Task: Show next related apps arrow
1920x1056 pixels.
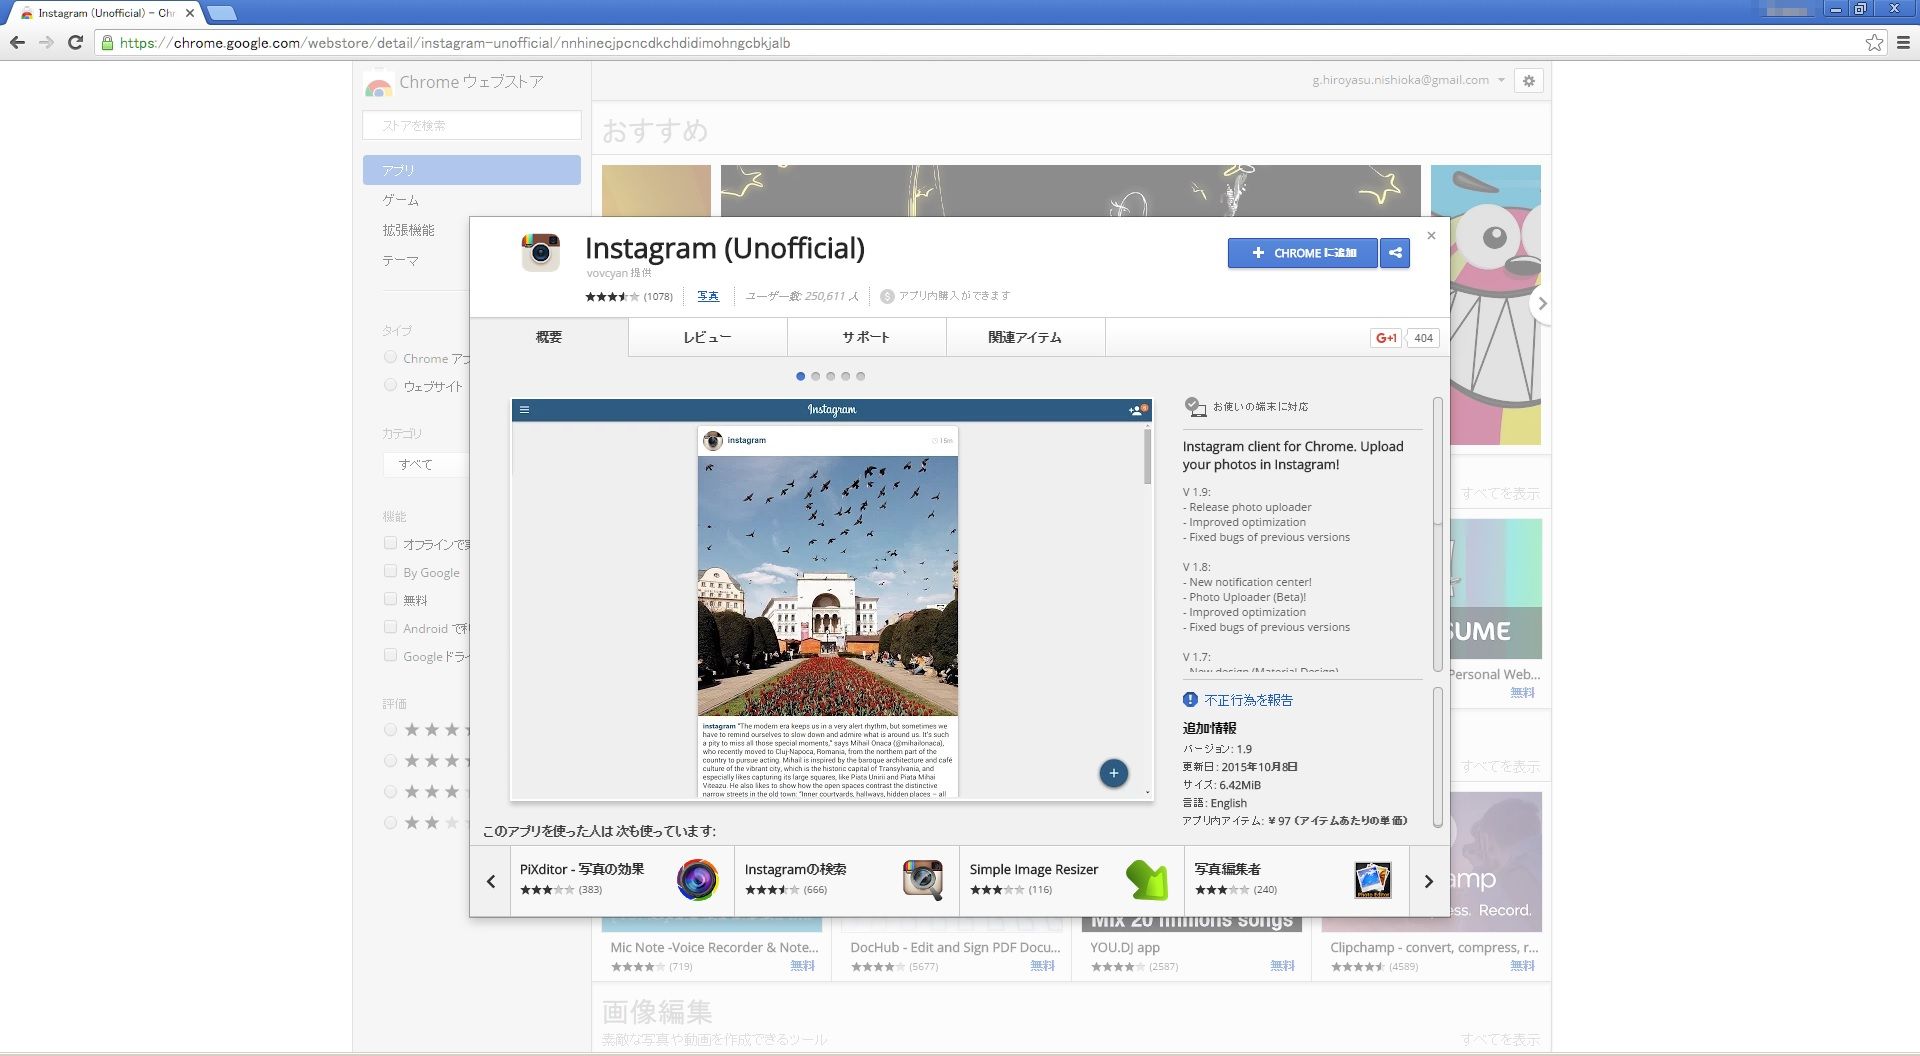Action: (1429, 881)
